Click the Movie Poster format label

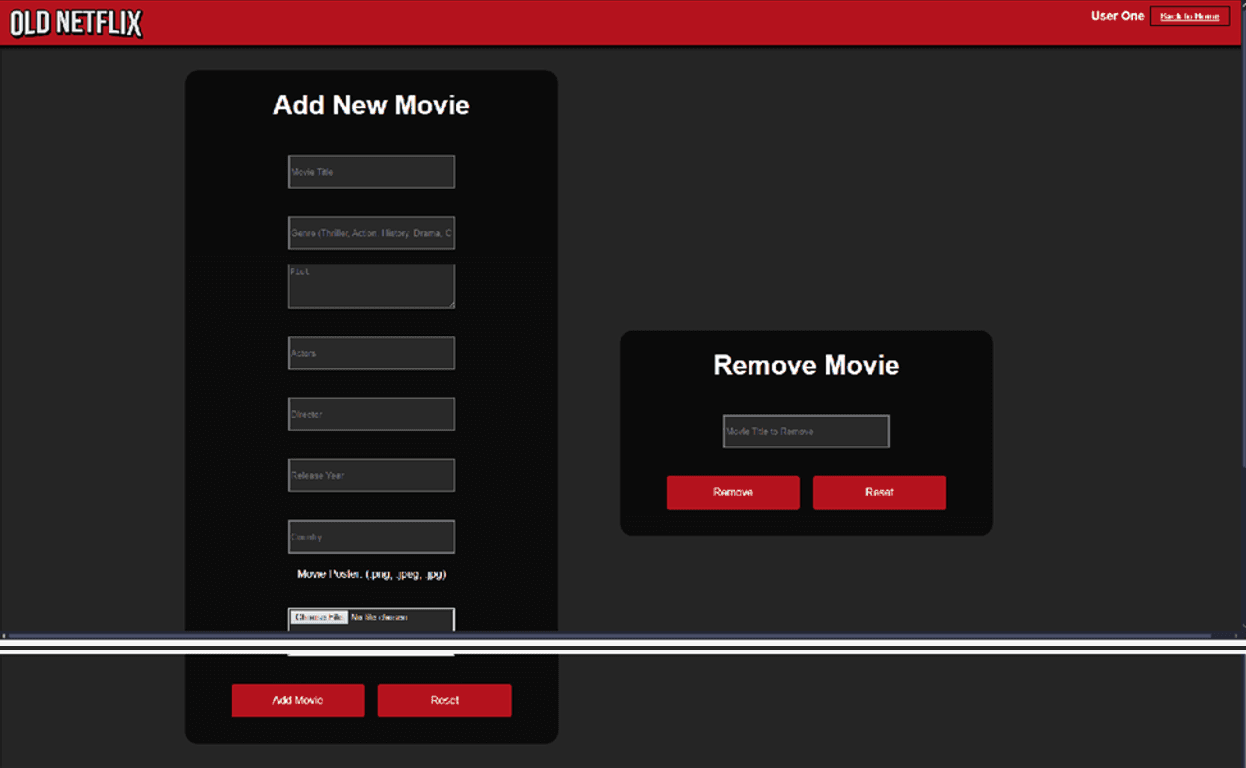point(371,574)
